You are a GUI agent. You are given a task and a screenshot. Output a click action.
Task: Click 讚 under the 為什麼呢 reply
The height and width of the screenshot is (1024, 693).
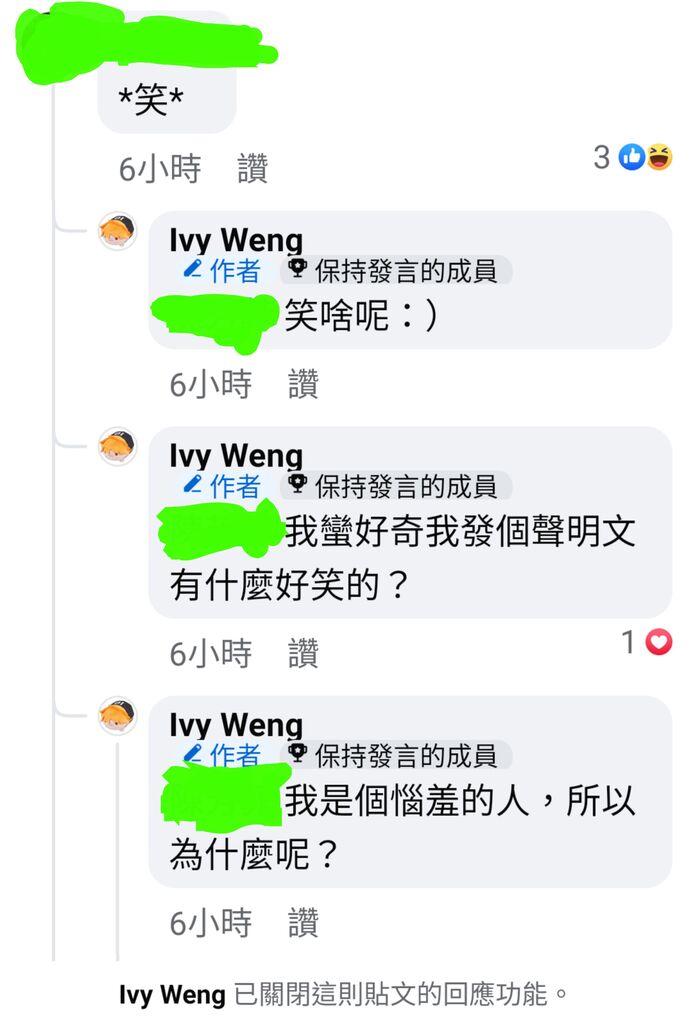[x=303, y=923]
